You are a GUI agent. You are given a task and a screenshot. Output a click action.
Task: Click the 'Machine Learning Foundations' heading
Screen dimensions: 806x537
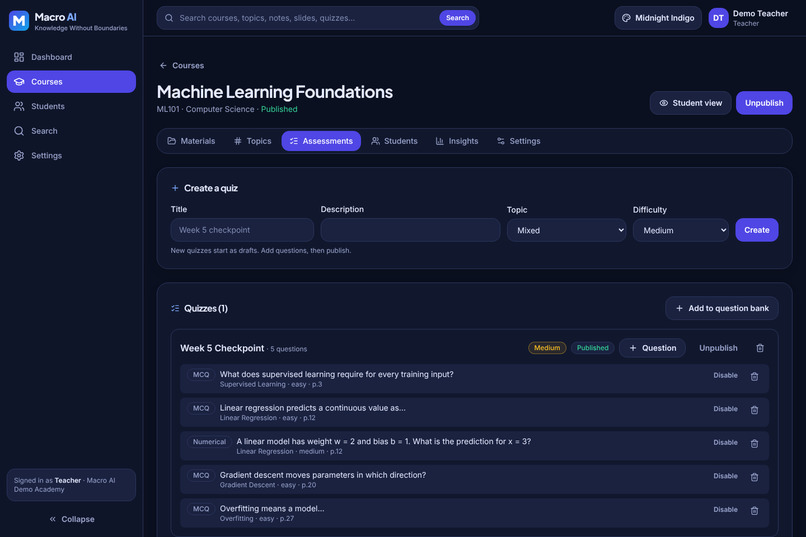point(274,92)
